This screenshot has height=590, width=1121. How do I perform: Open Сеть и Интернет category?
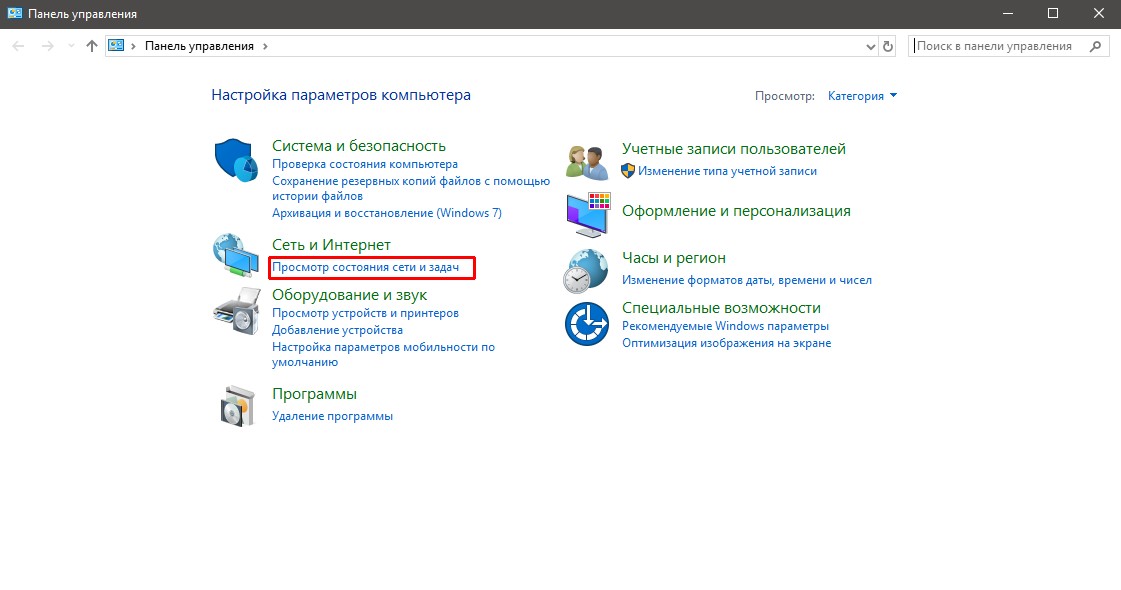331,245
